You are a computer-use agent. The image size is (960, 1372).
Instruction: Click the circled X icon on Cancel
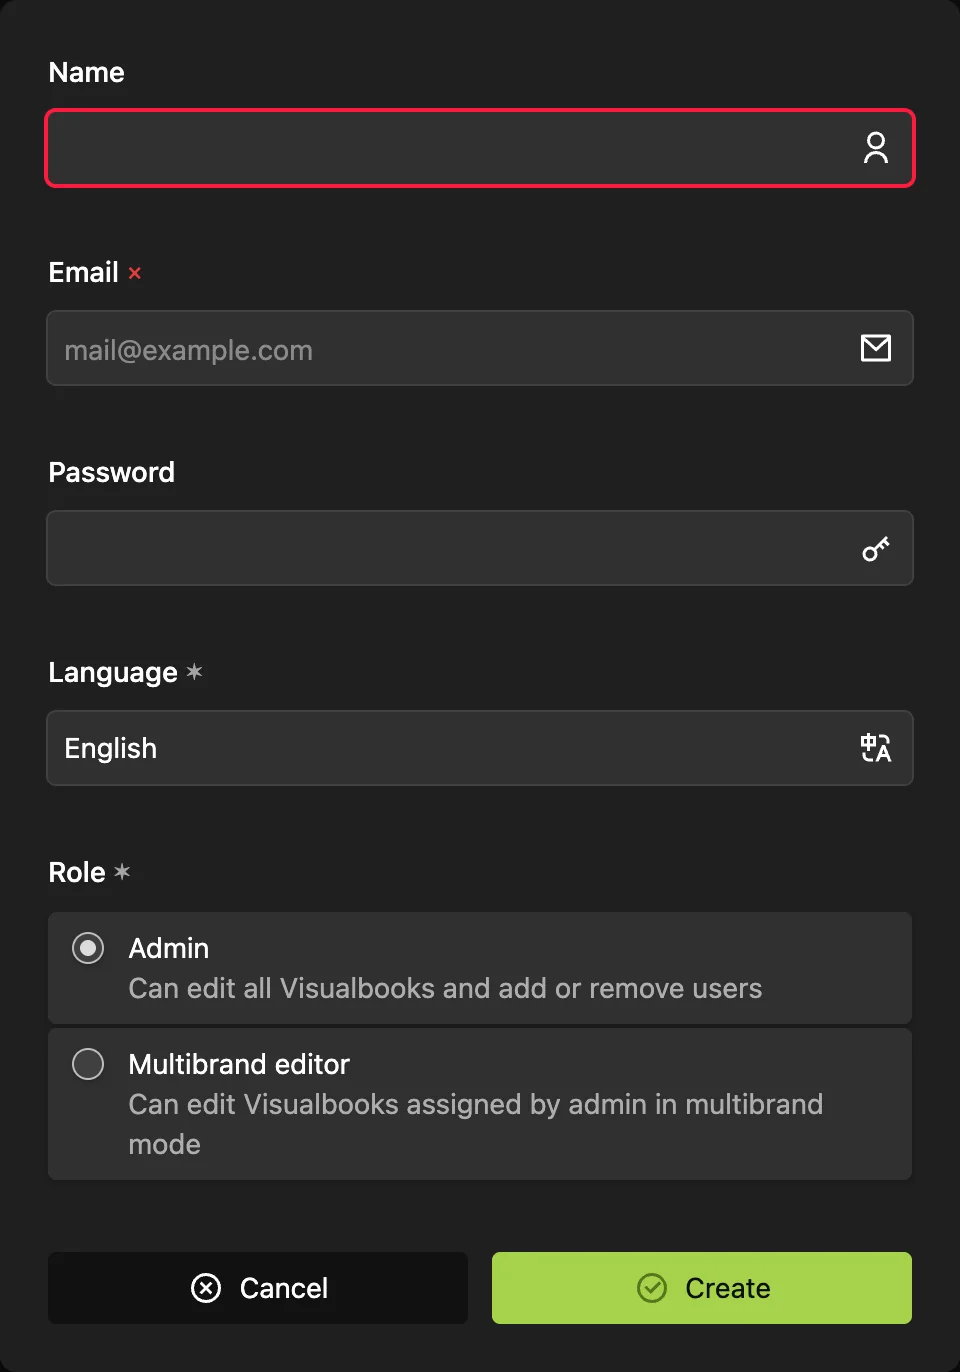point(206,1288)
